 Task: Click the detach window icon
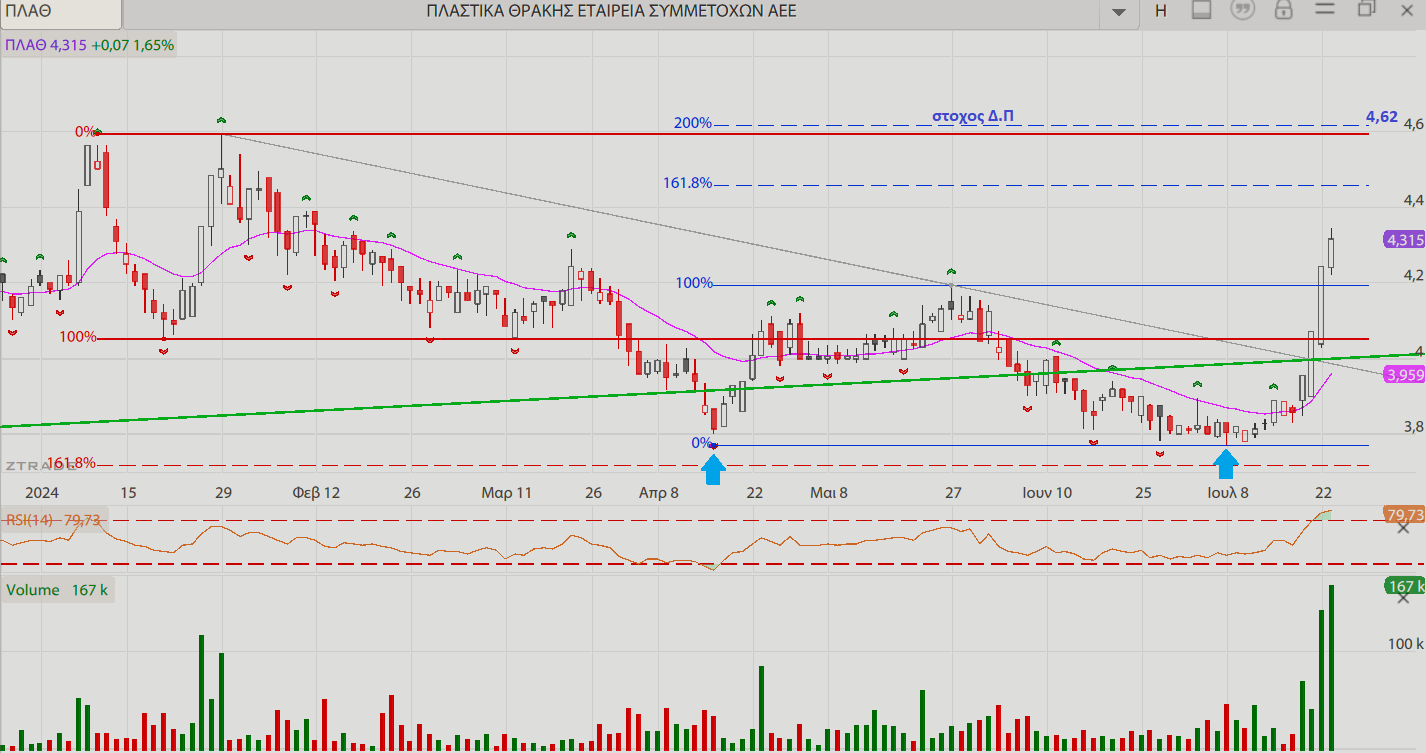tap(1367, 9)
